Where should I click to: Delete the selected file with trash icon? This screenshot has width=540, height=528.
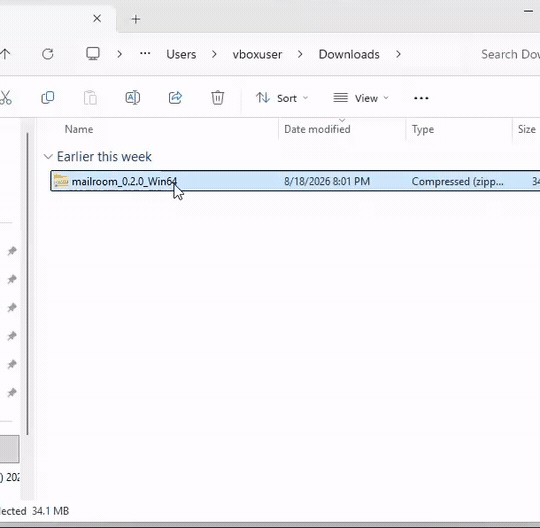pos(218,98)
